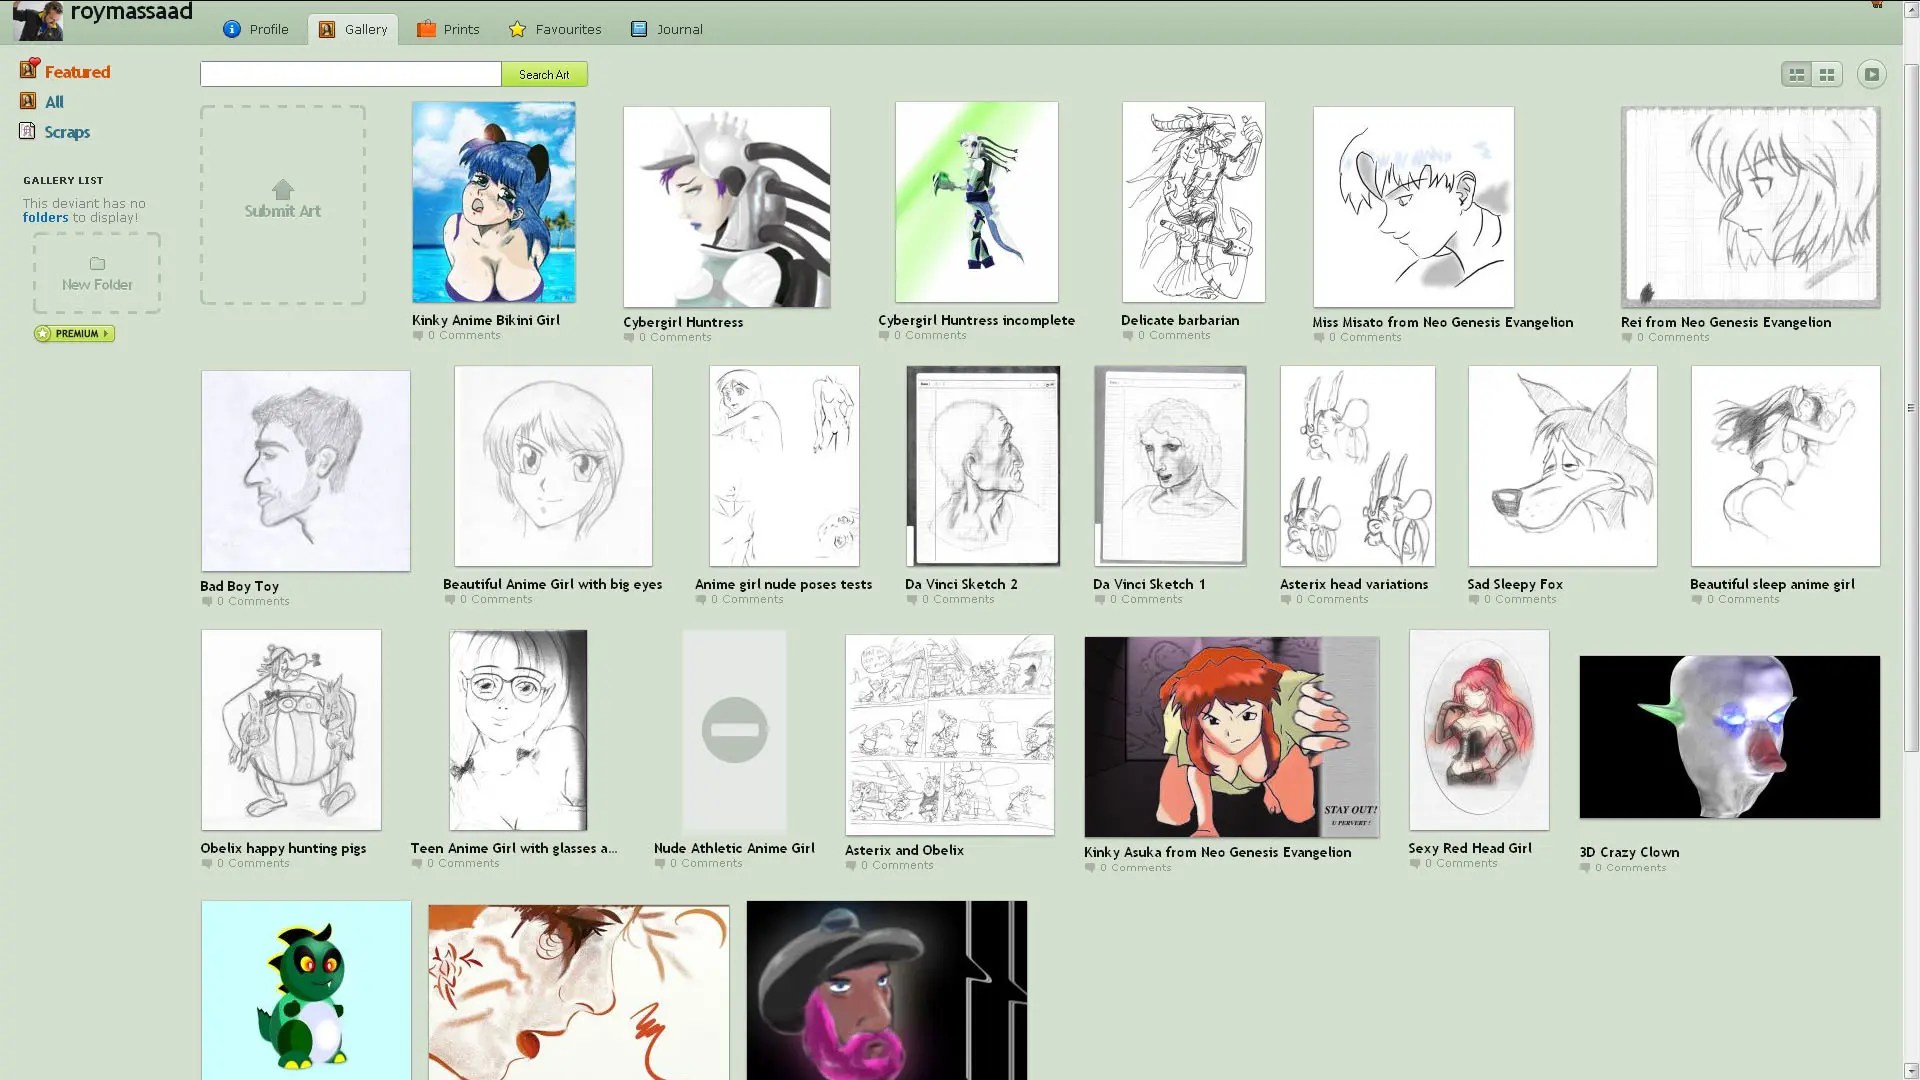Open Obelix happy hunting pigs thumbnail
Image resolution: width=1920 pixels, height=1080 pixels.
(291, 730)
